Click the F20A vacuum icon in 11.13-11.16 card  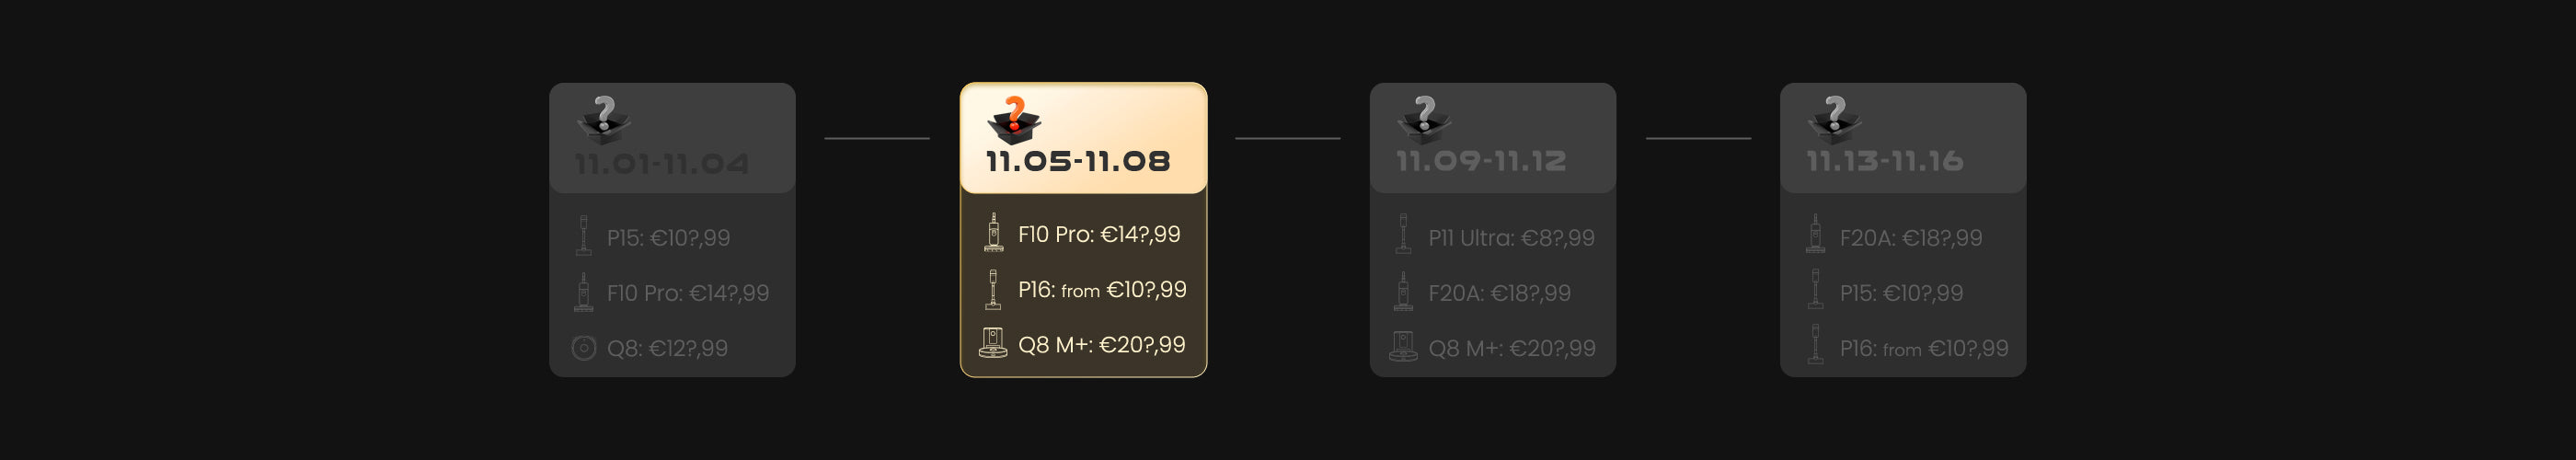1816,235
